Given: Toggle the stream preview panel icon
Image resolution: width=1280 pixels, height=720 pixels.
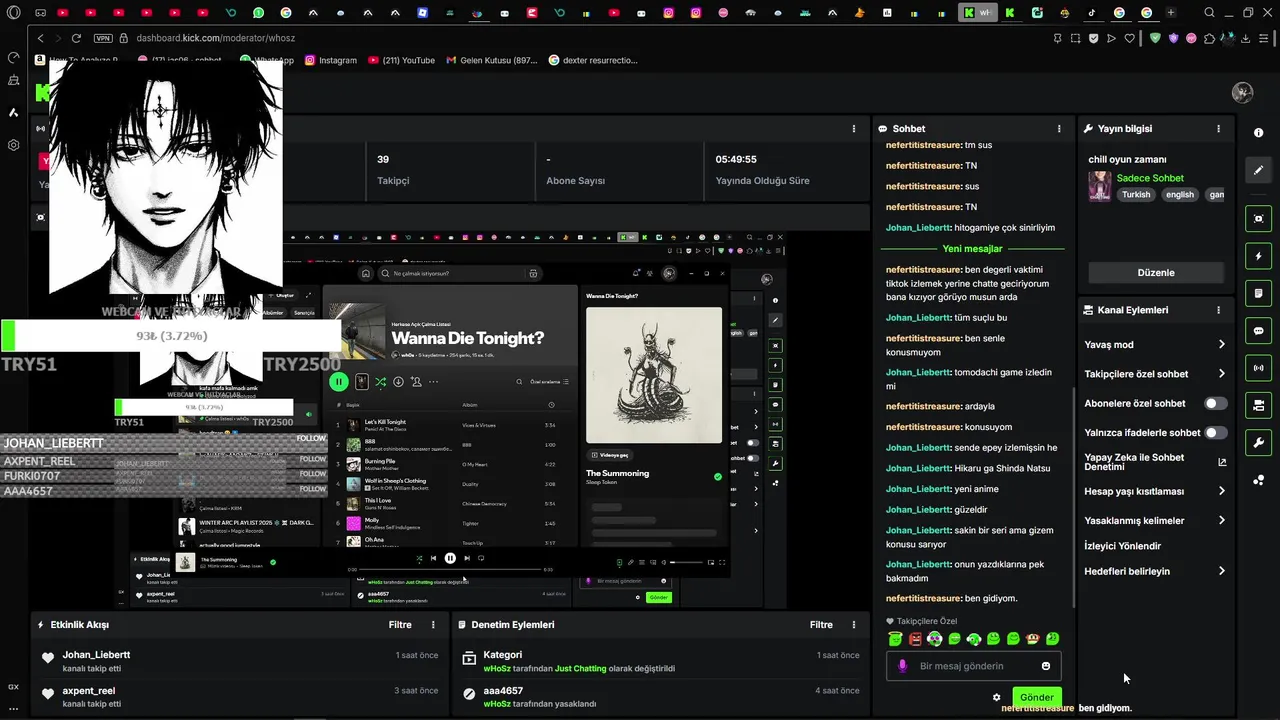Looking at the screenshot, I should pos(1258,218).
